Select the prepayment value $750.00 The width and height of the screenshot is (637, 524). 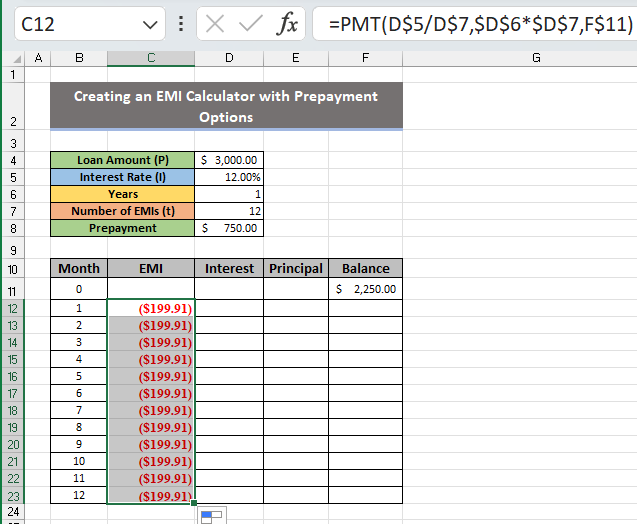[229, 228]
